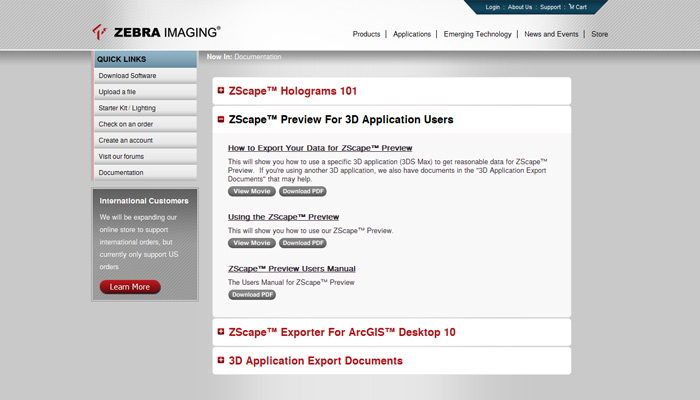
Task: Download PDF of the Users Manual
Action: click(252, 295)
